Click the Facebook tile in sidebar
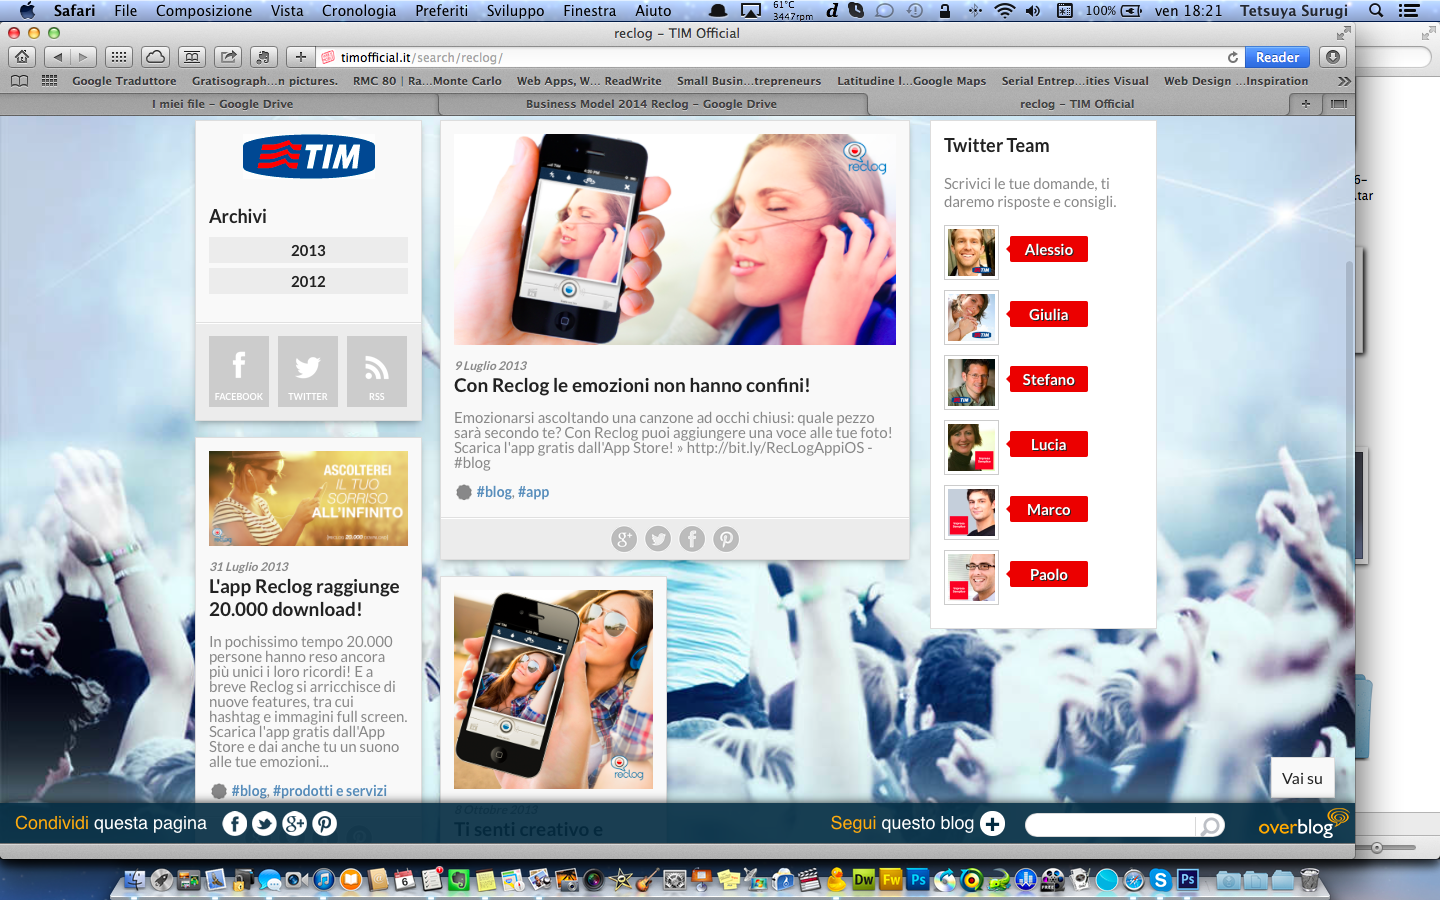This screenshot has width=1440, height=900. (238, 371)
